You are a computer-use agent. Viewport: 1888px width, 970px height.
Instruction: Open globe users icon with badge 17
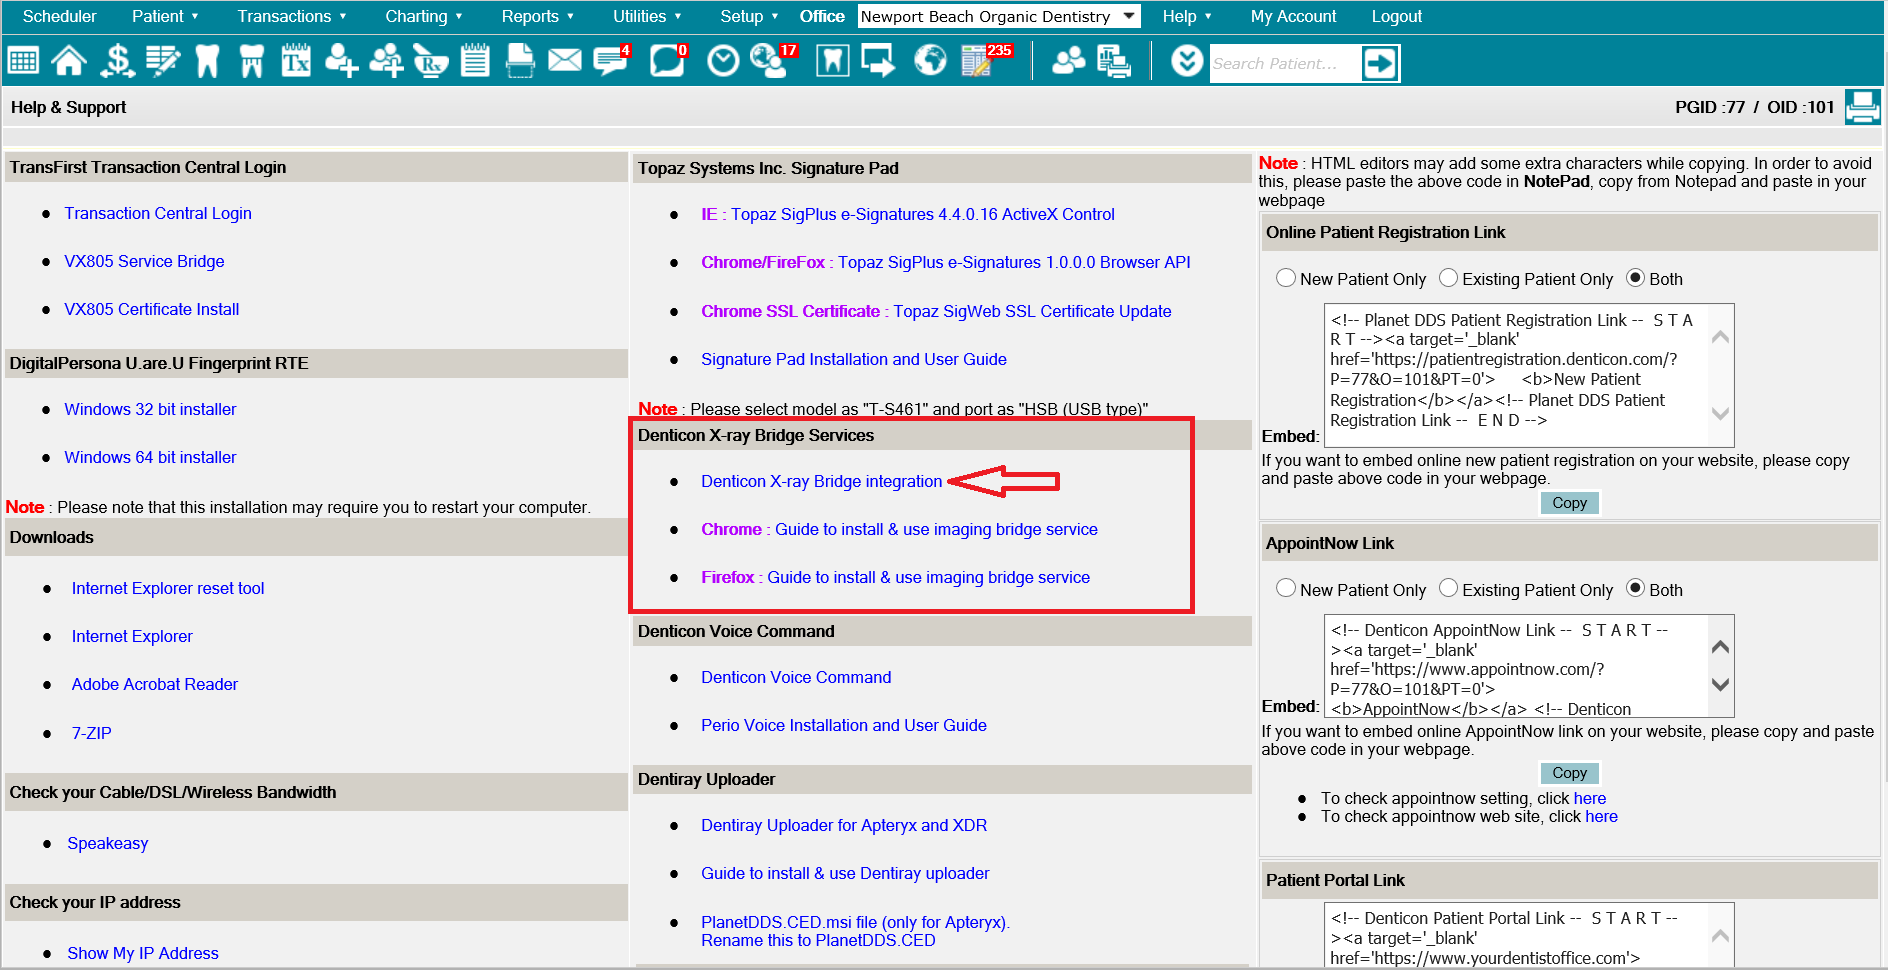(x=772, y=61)
